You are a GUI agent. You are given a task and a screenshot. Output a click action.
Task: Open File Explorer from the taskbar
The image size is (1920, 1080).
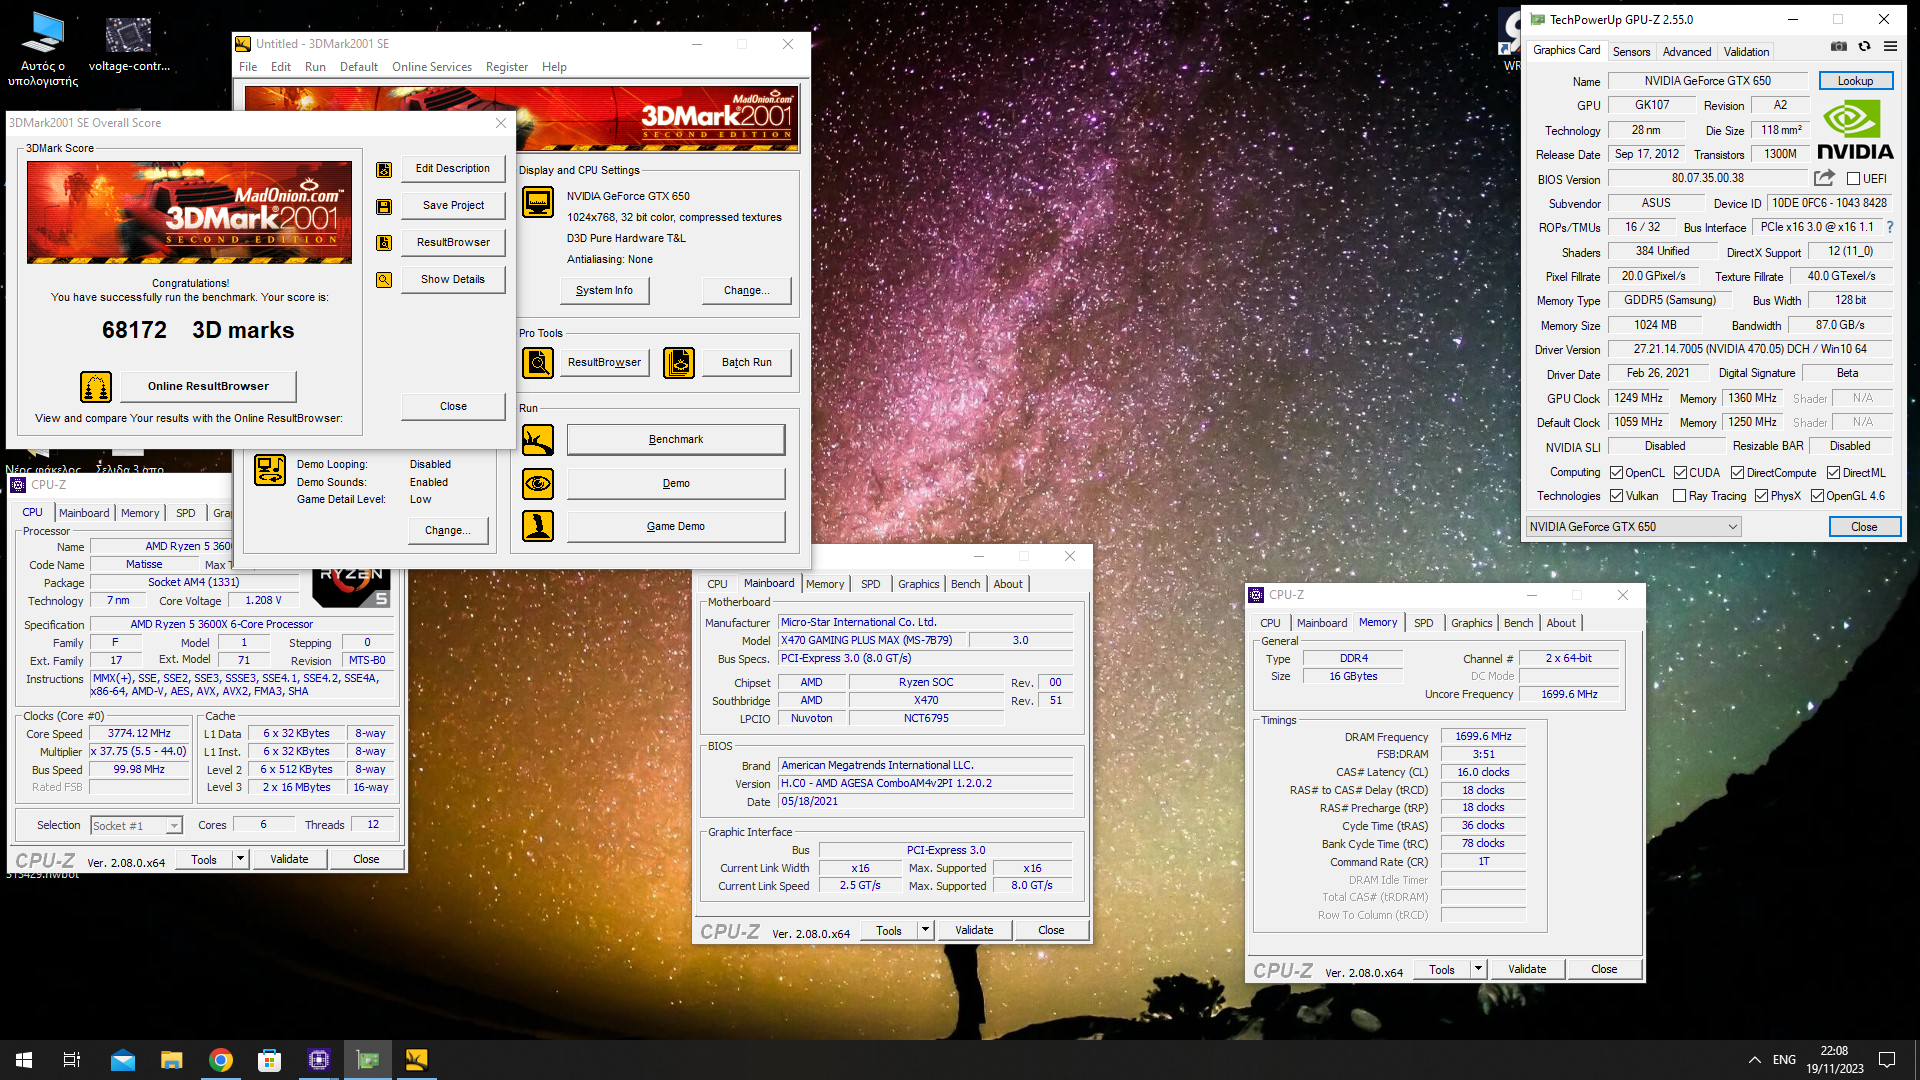(172, 1060)
